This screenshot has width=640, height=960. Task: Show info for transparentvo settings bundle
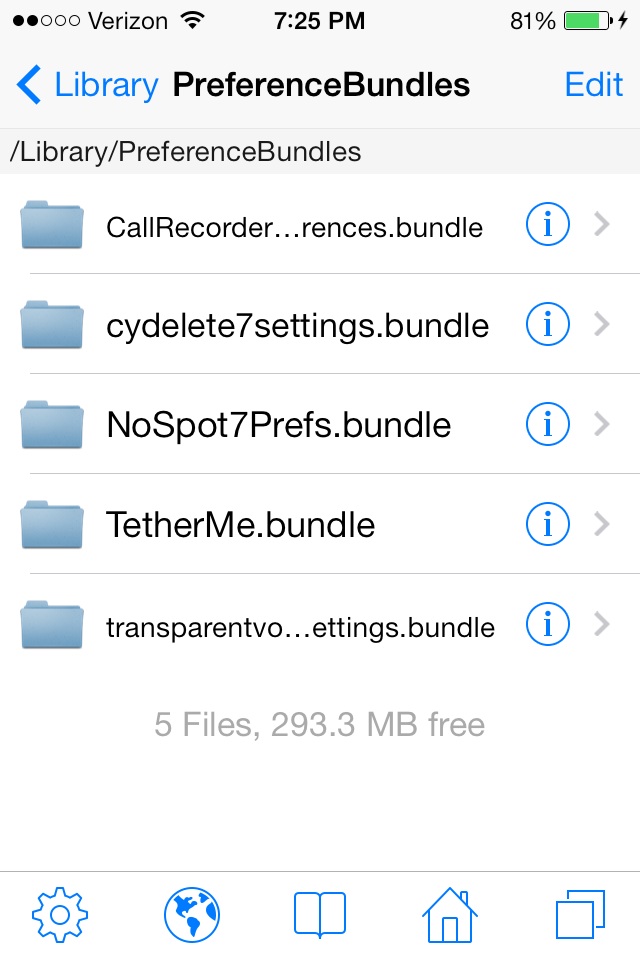pyautogui.click(x=548, y=624)
